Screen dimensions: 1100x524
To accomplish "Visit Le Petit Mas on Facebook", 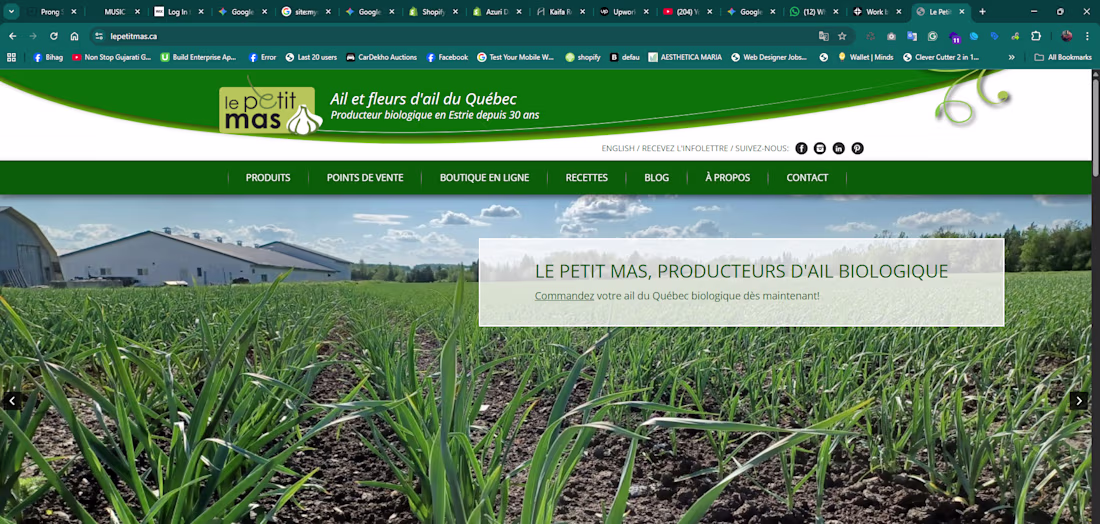I will [801, 148].
